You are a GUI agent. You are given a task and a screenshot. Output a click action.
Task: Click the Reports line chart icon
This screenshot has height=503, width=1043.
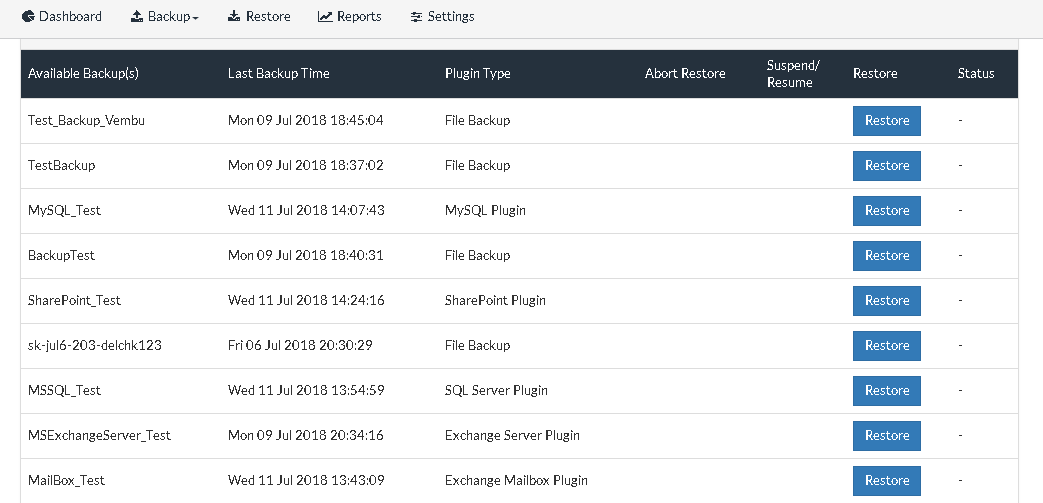[325, 17]
